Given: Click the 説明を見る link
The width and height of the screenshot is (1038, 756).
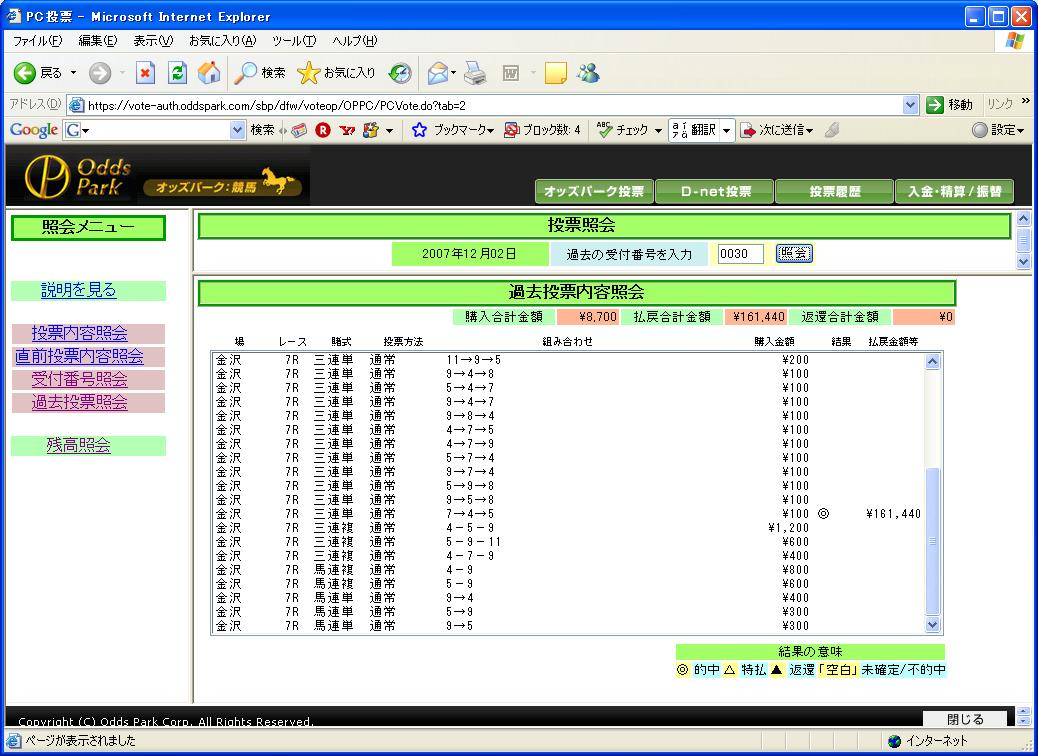Looking at the screenshot, I should click(79, 290).
